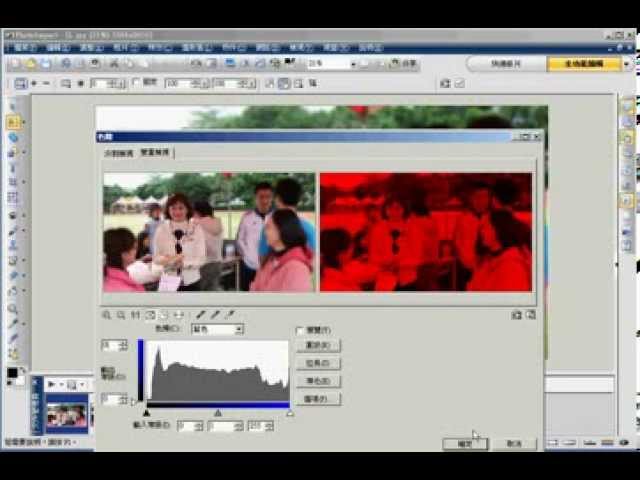Select the highlighted Selection tool in toolbox
This screenshot has width=640, height=480.
point(13,122)
